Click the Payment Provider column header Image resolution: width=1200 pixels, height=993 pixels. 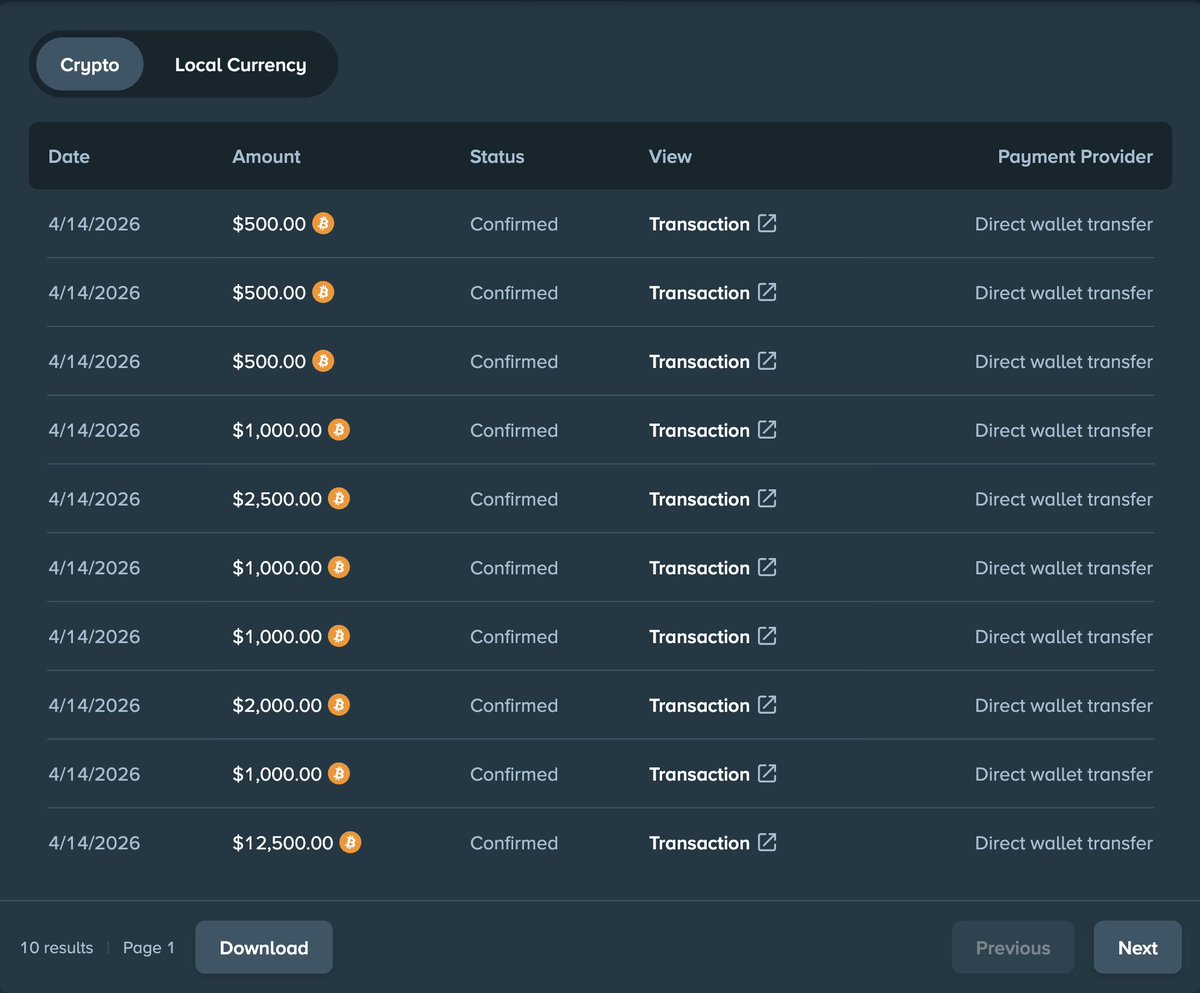click(1075, 156)
